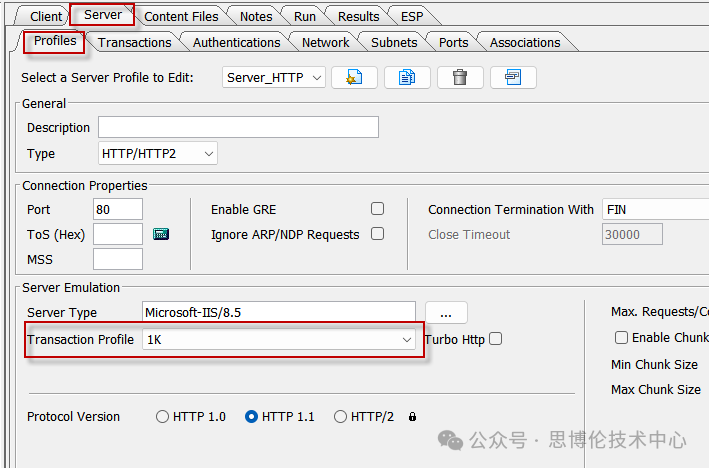
Task: Toggle Ignore ARP/NDP Requests checkbox
Action: click(377, 234)
